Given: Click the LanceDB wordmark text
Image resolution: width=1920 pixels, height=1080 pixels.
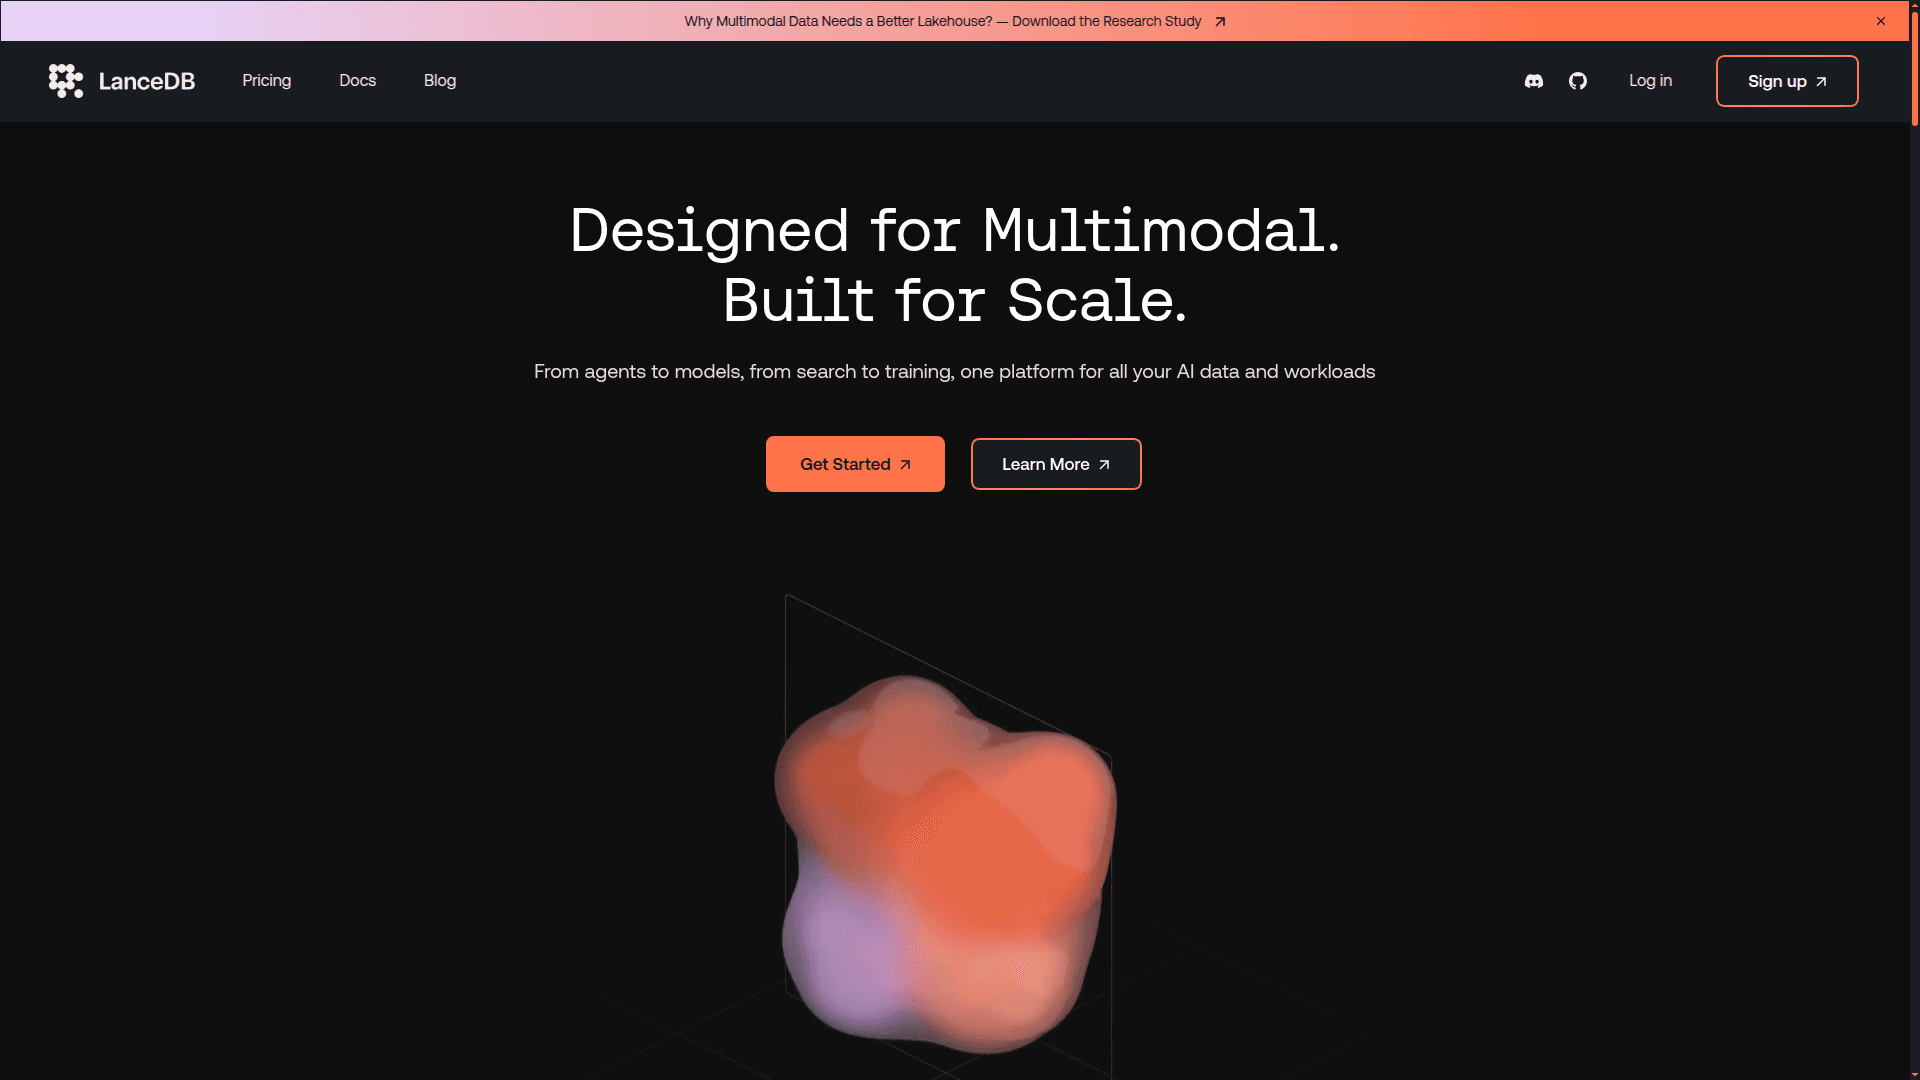Looking at the screenshot, I should (147, 82).
